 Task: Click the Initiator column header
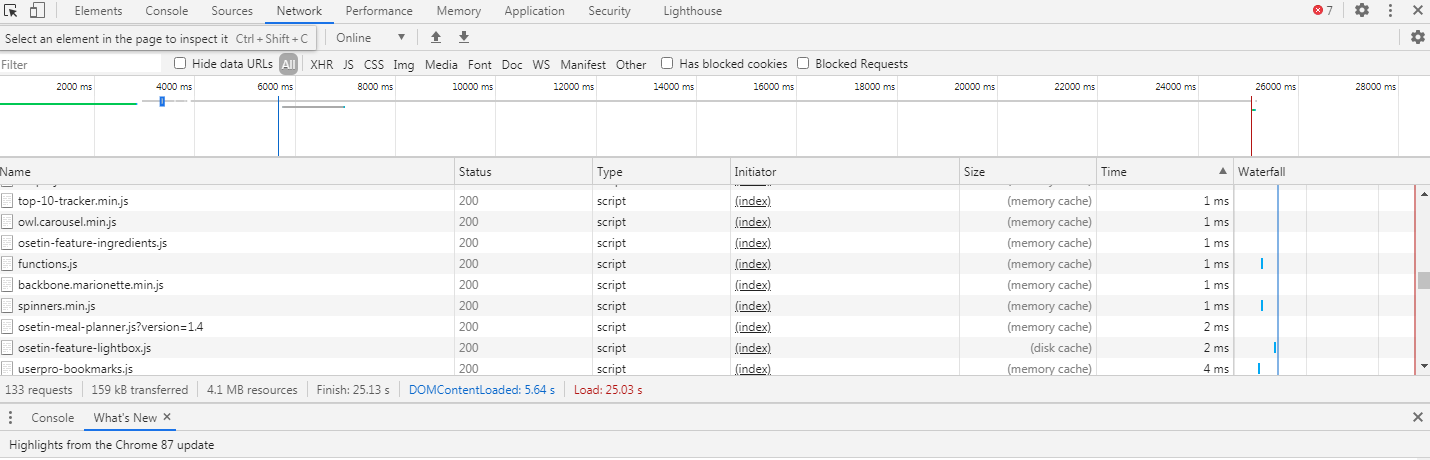click(845, 172)
